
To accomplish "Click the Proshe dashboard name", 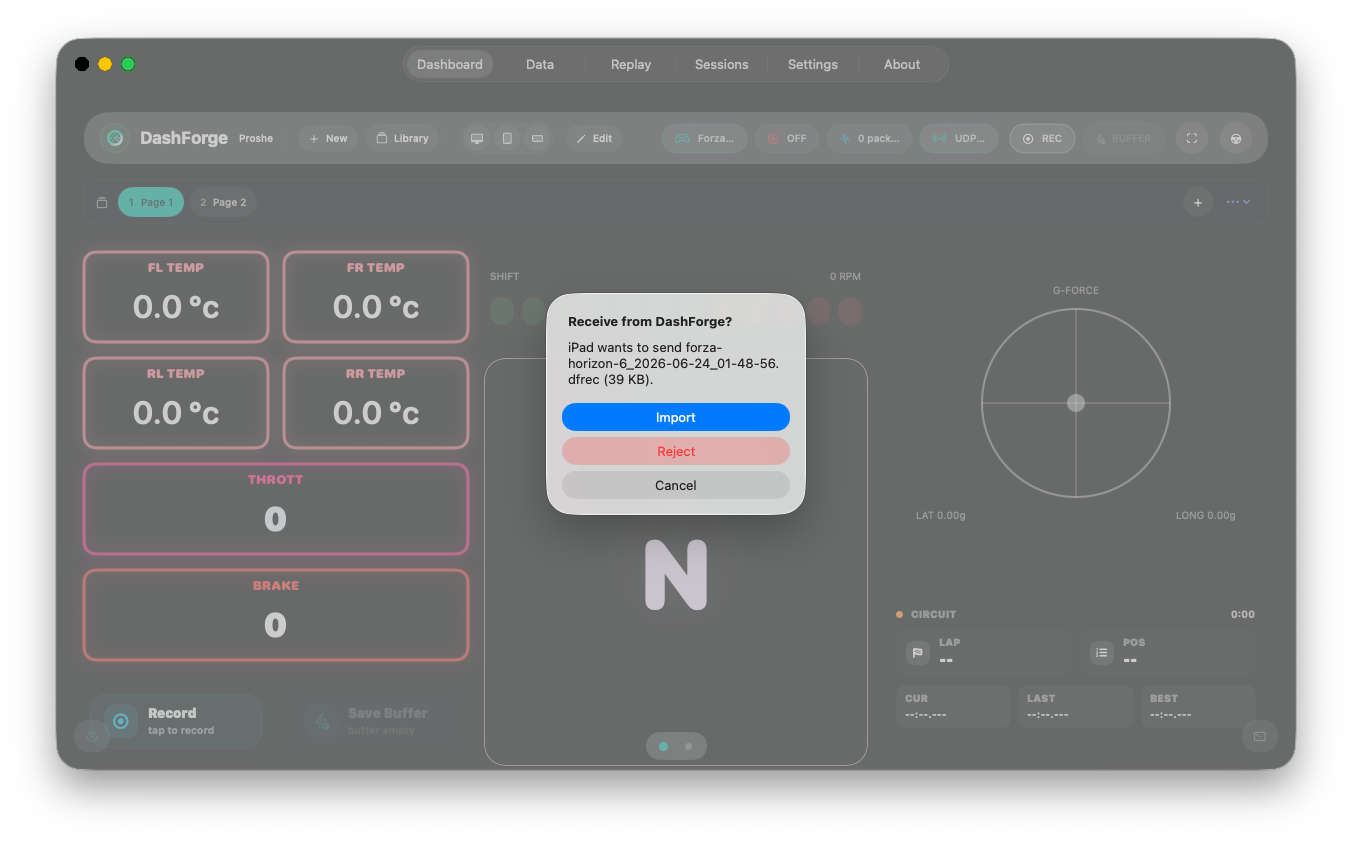I will [256, 138].
